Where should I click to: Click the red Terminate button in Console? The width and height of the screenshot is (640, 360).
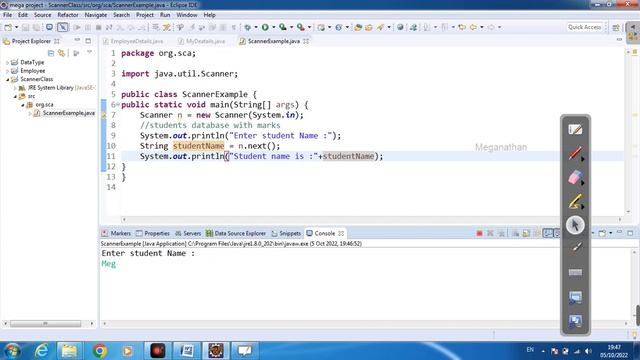point(479,233)
